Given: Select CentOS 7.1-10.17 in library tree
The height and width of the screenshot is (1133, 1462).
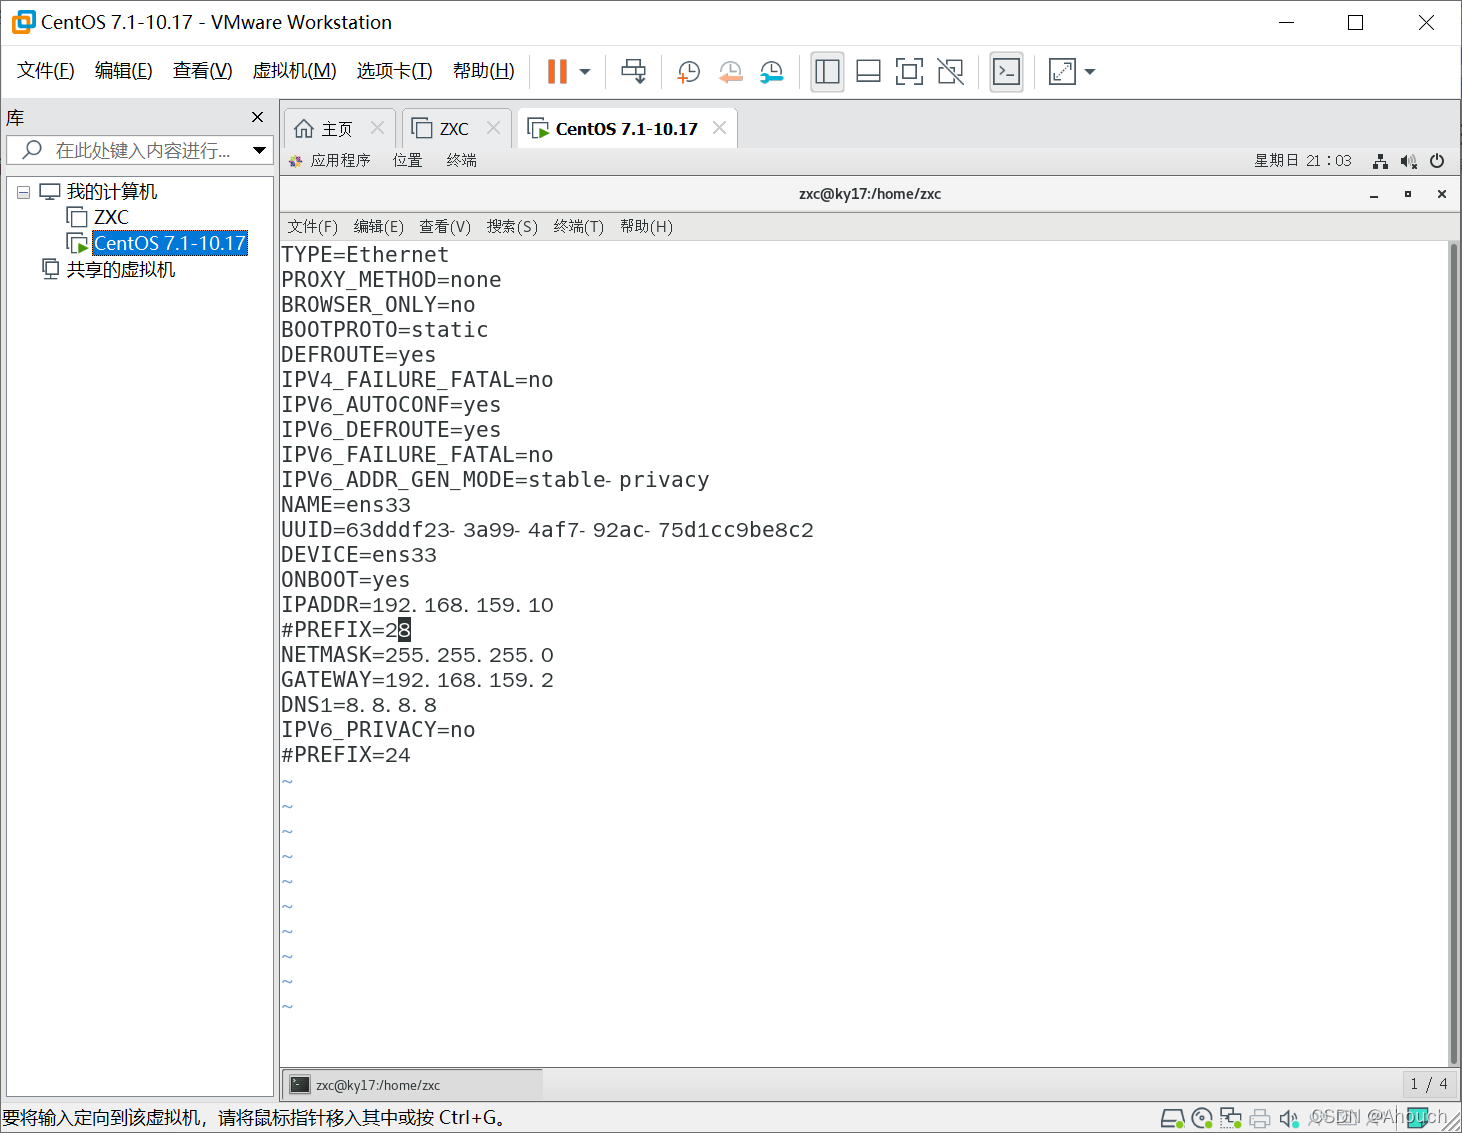Looking at the screenshot, I should (x=169, y=243).
